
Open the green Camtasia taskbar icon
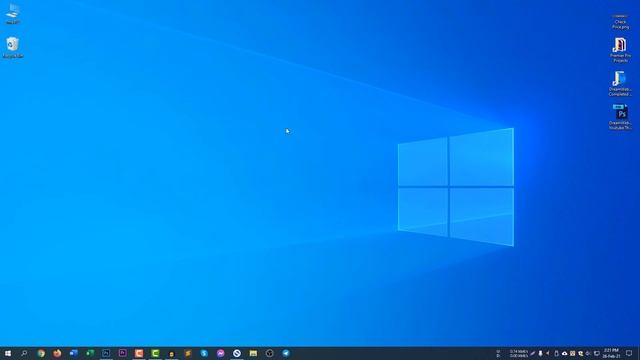pyautogui.click(x=155, y=353)
